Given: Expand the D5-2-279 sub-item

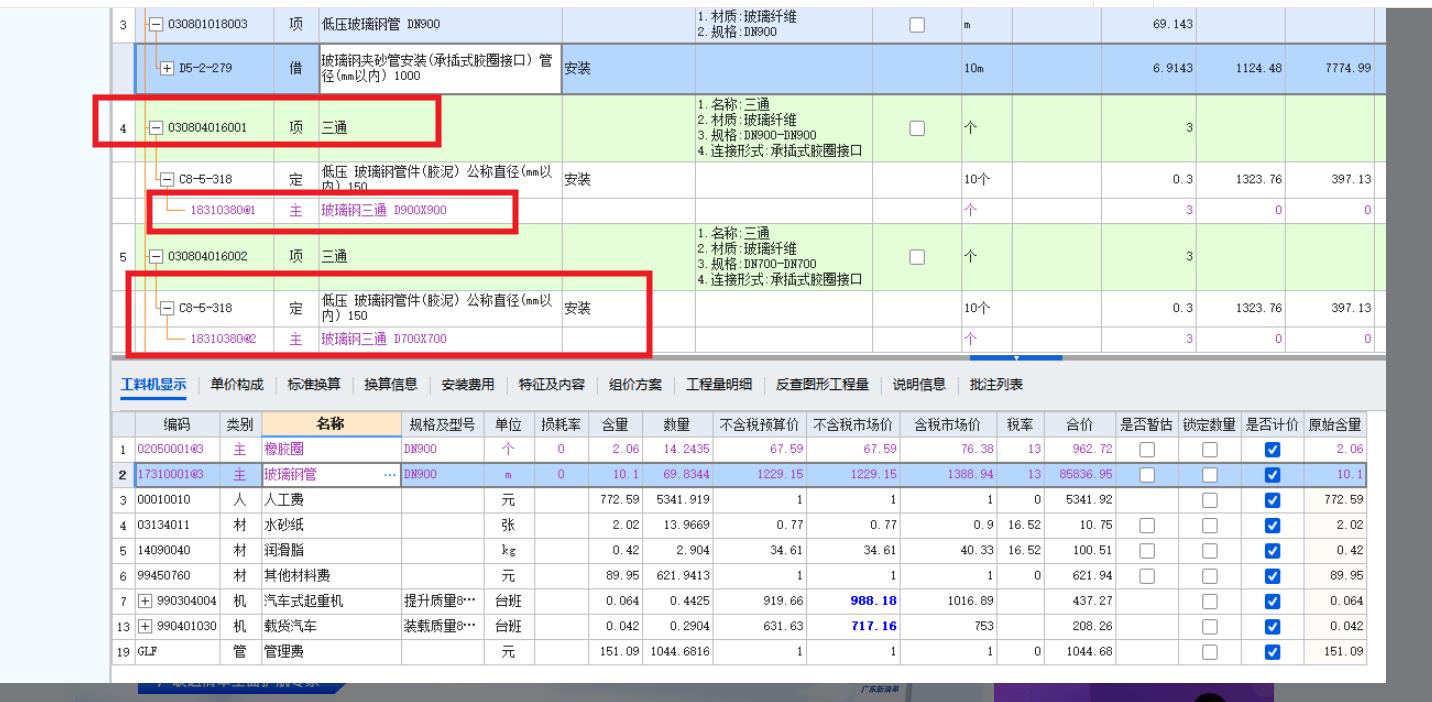Looking at the screenshot, I should pos(165,68).
